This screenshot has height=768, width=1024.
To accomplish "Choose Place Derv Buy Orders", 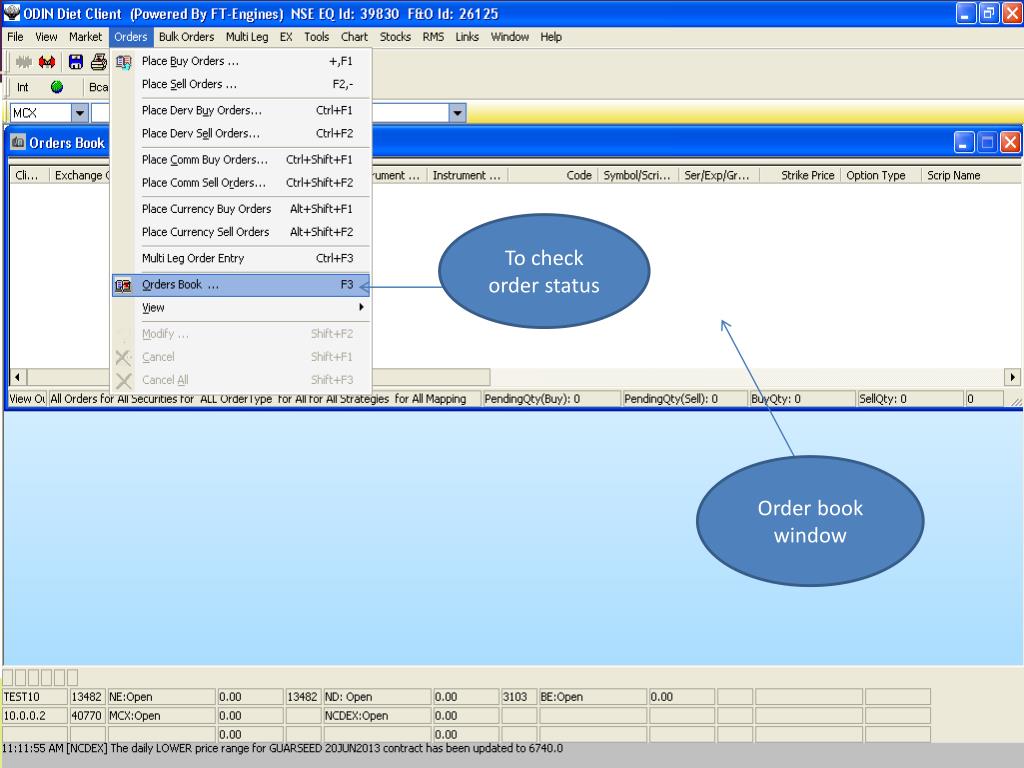I will pos(241,110).
